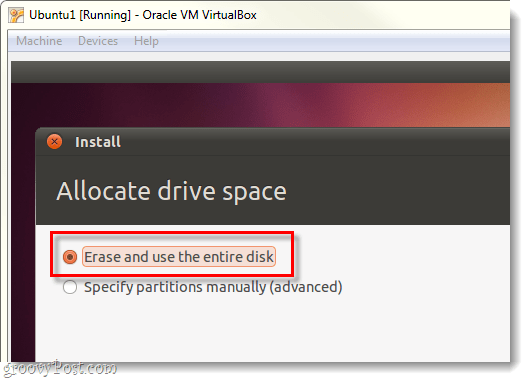Click the blank menu bar area right of Help
This screenshot has height=382, width=530.
tap(335, 41)
